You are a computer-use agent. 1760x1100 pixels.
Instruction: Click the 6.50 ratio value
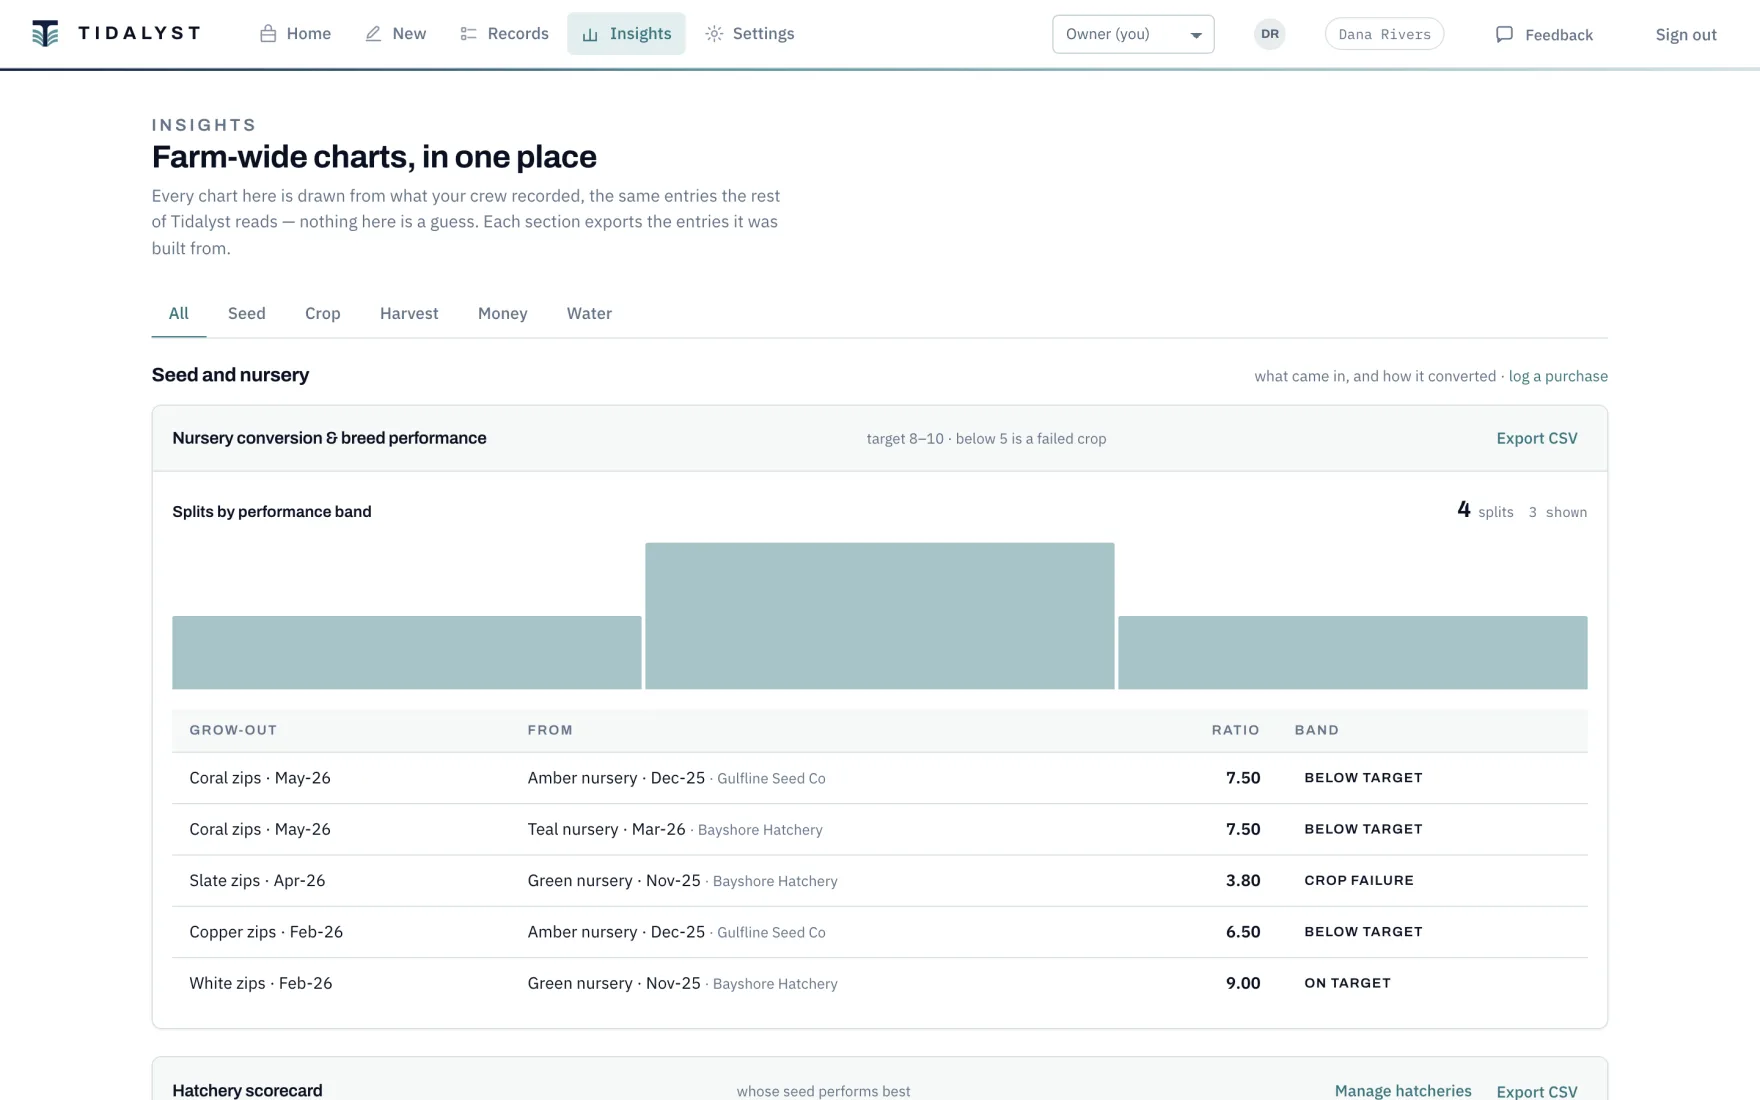pos(1243,932)
